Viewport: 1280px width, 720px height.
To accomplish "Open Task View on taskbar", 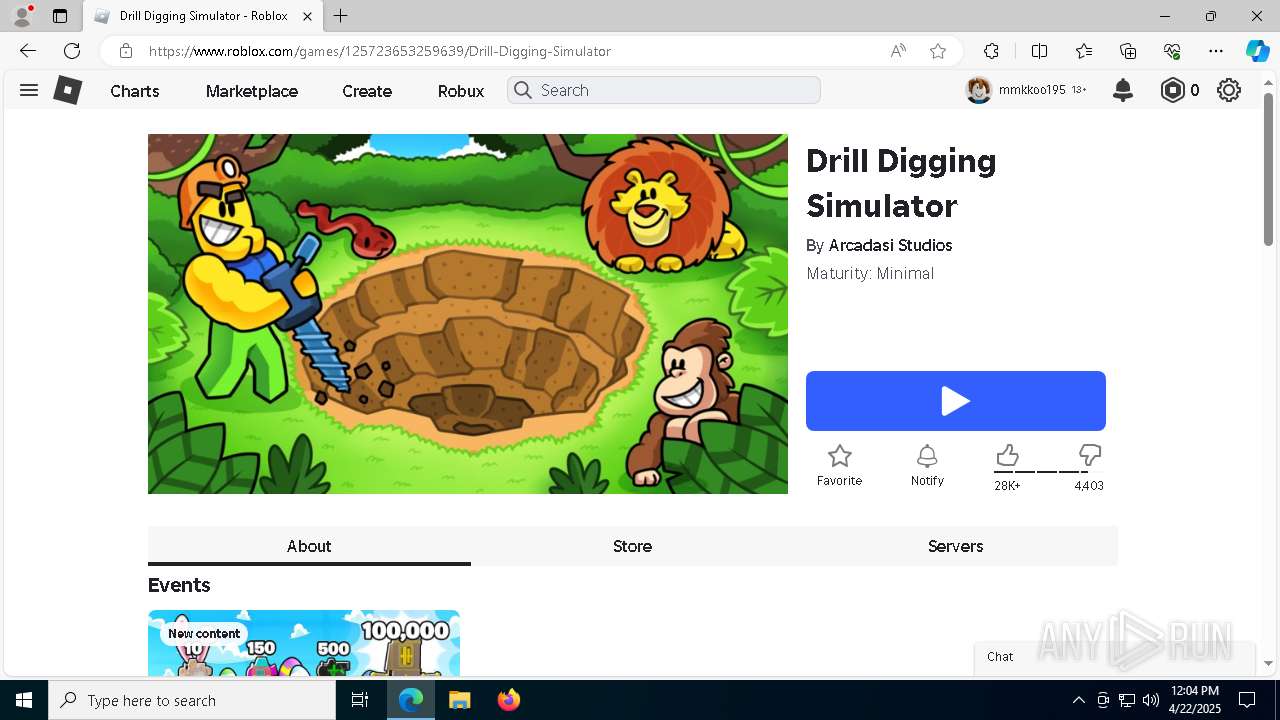I will pos(360,700).
